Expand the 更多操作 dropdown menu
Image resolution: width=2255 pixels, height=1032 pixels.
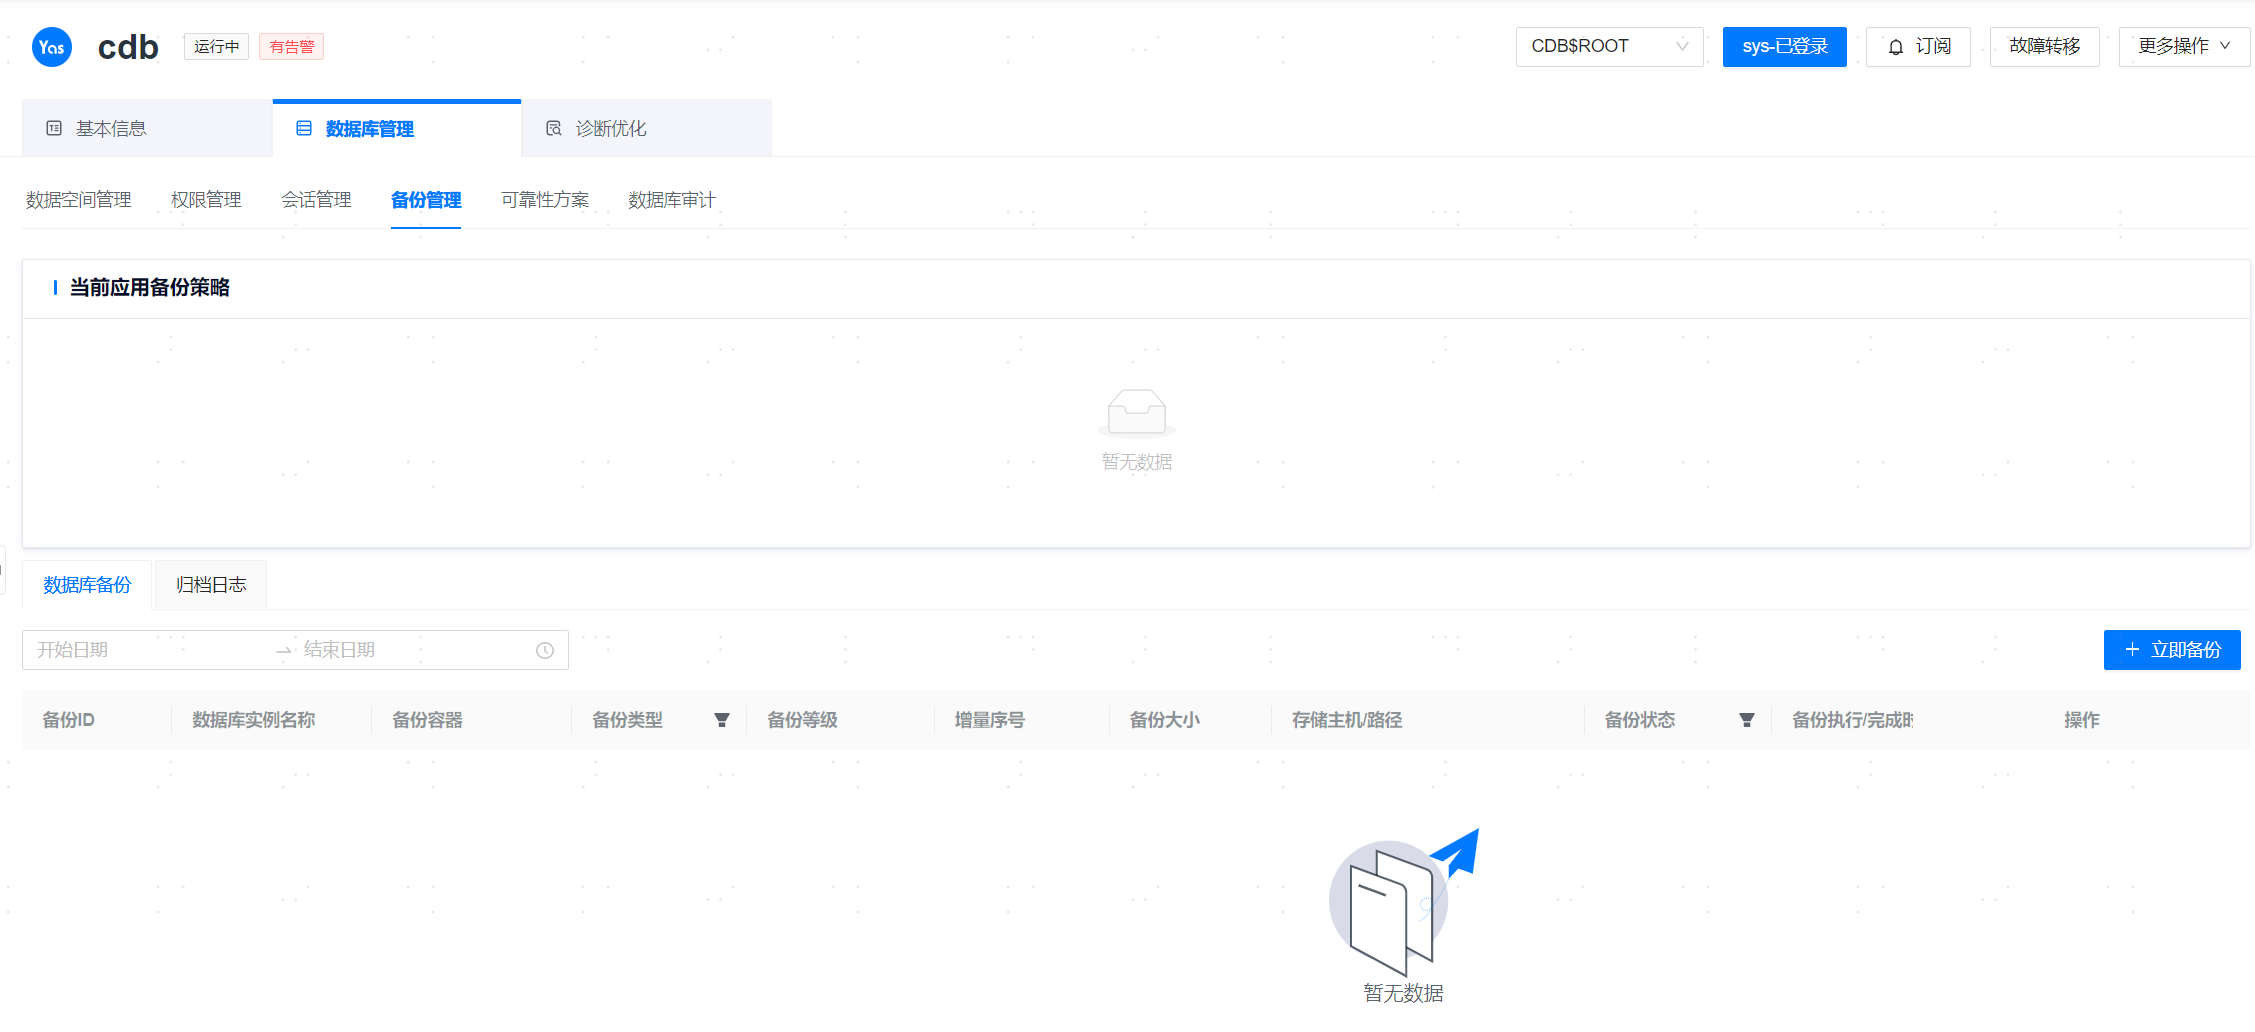(x=2183, y=47)
